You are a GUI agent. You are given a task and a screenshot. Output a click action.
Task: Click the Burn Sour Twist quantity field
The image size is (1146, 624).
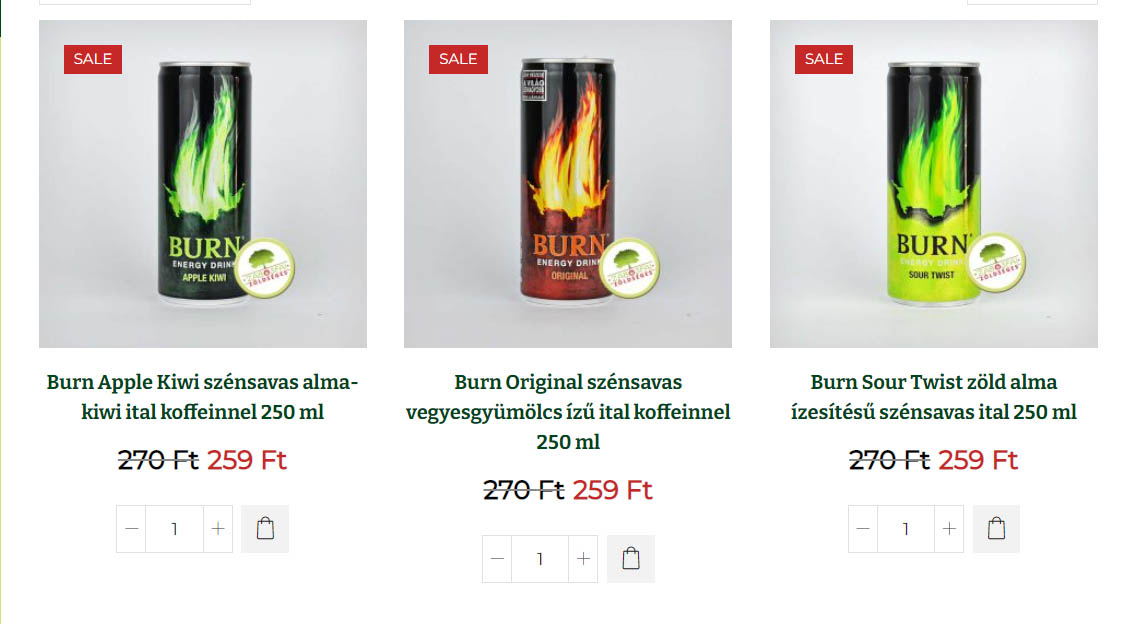coord(906,528)
